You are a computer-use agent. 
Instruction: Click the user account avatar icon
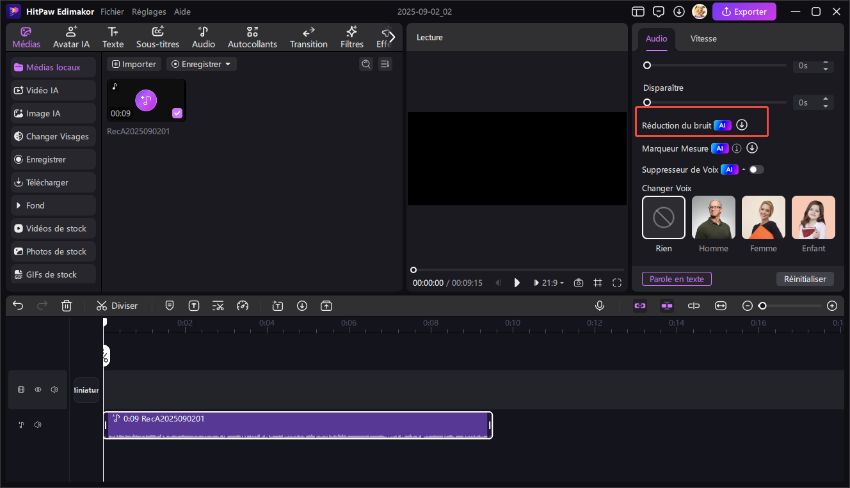pos(699,11)
